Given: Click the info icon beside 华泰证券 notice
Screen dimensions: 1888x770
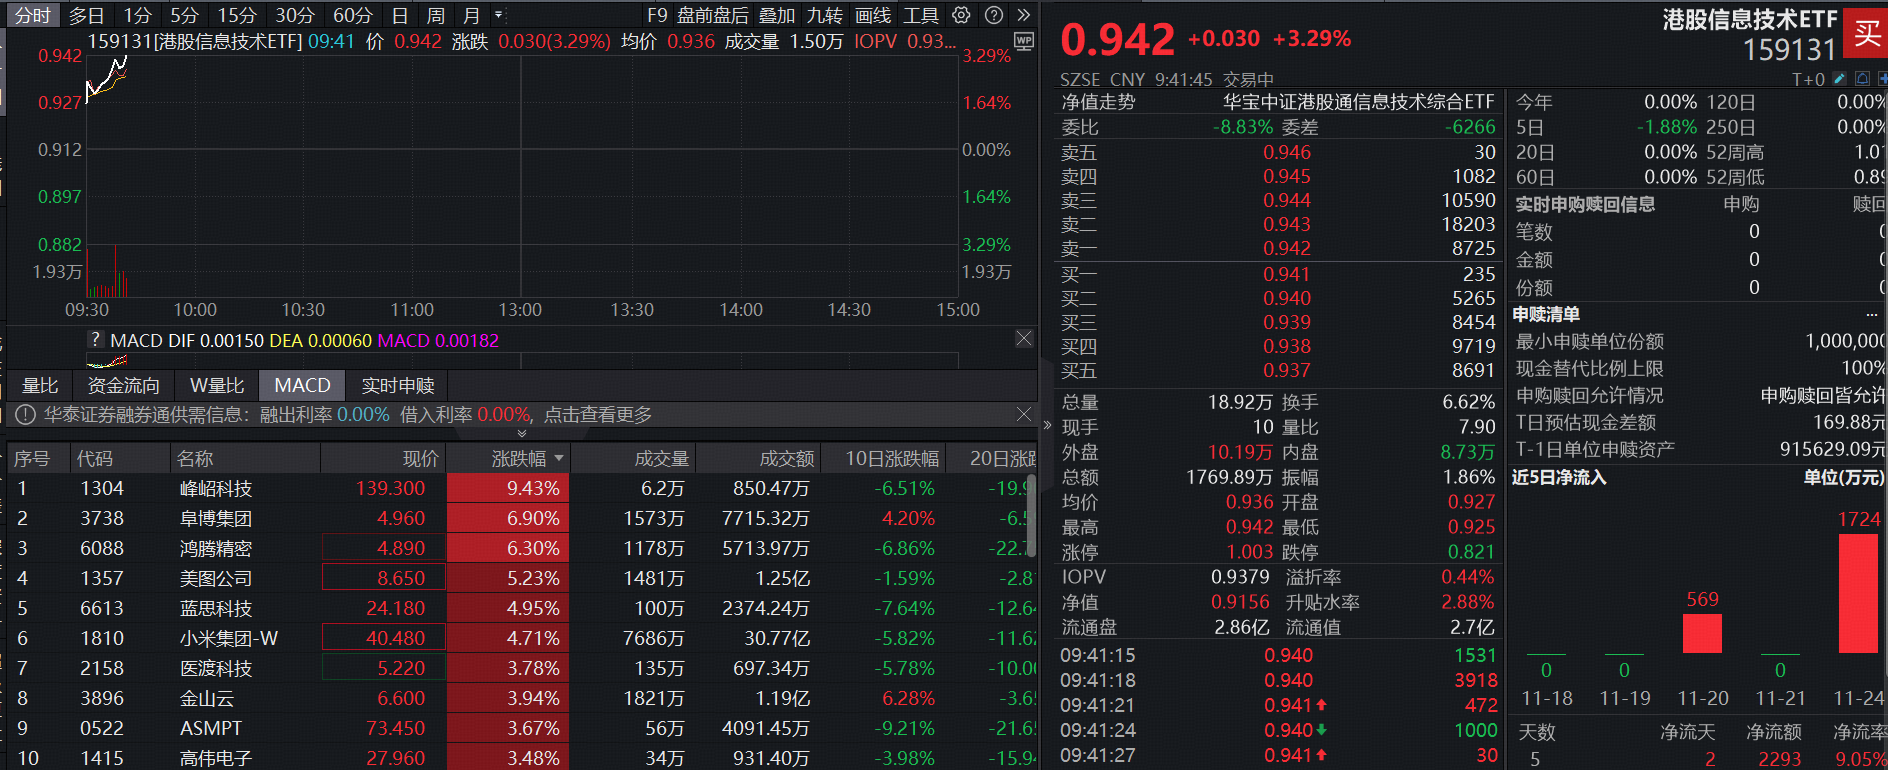Looking at the screenshot, I should (x=25, y=414).
